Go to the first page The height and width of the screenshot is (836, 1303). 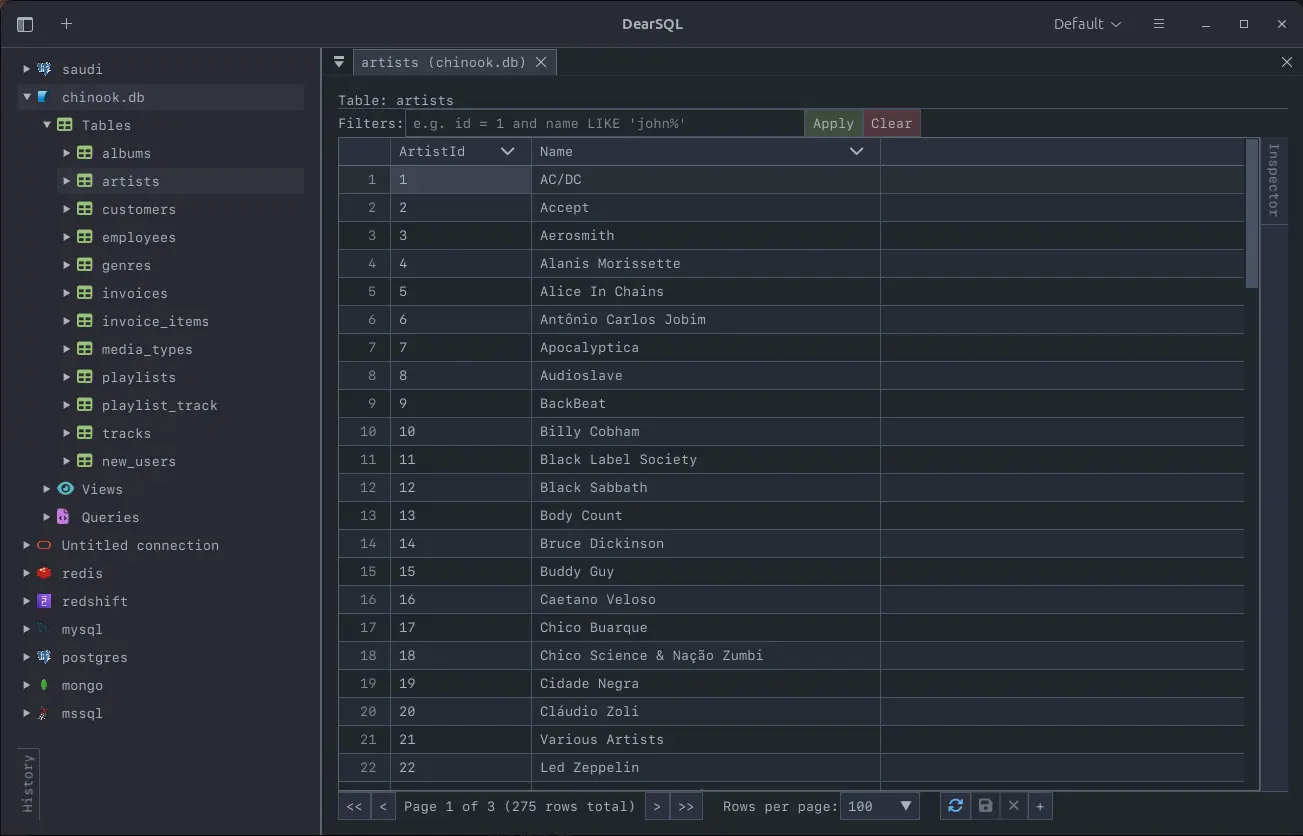pyautogui.click(x=354, y=806)
